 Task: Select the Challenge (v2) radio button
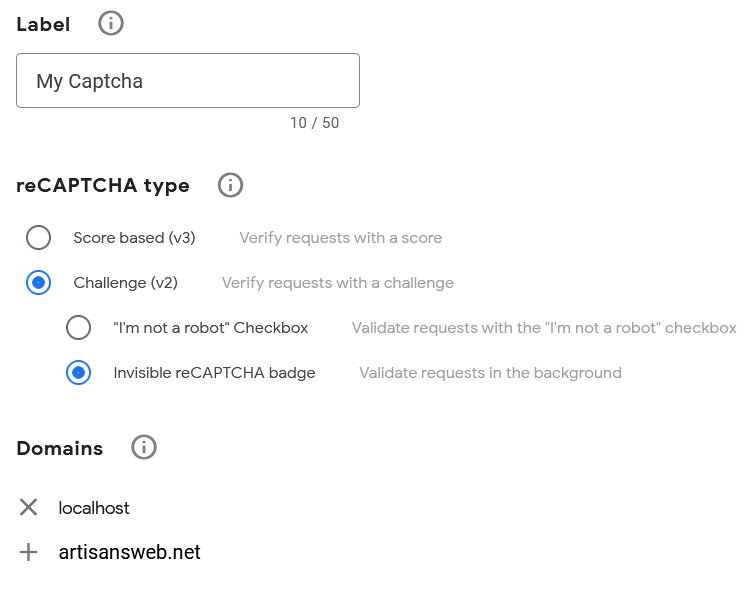click(x=38, y=283)
